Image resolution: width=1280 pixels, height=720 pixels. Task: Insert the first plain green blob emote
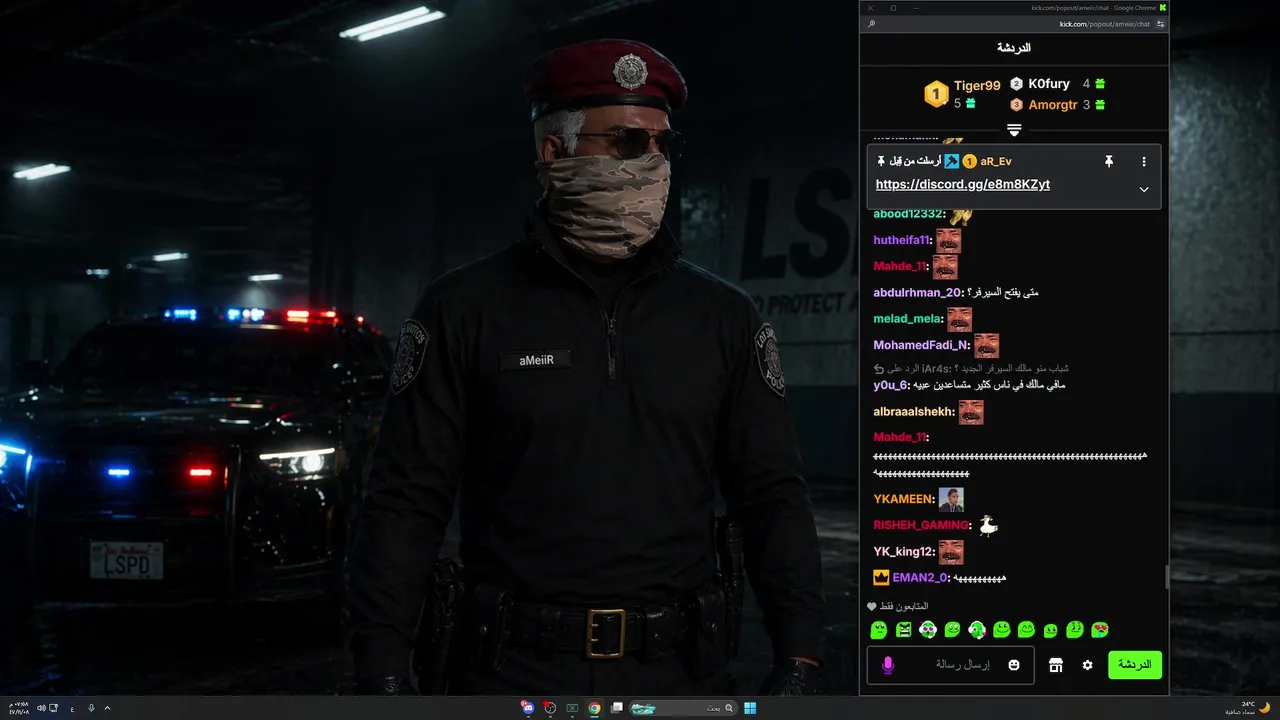[x=878, y=630]
